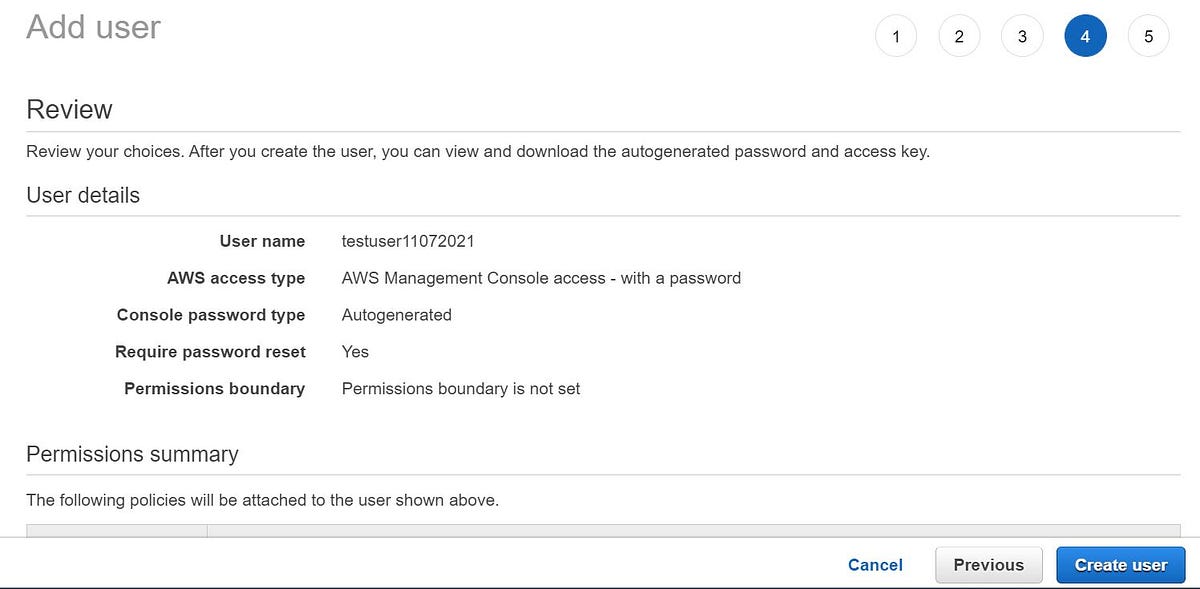1200x589 pixels.
Task: Select the AWS Management Console access text
Action: pos(541,278)
